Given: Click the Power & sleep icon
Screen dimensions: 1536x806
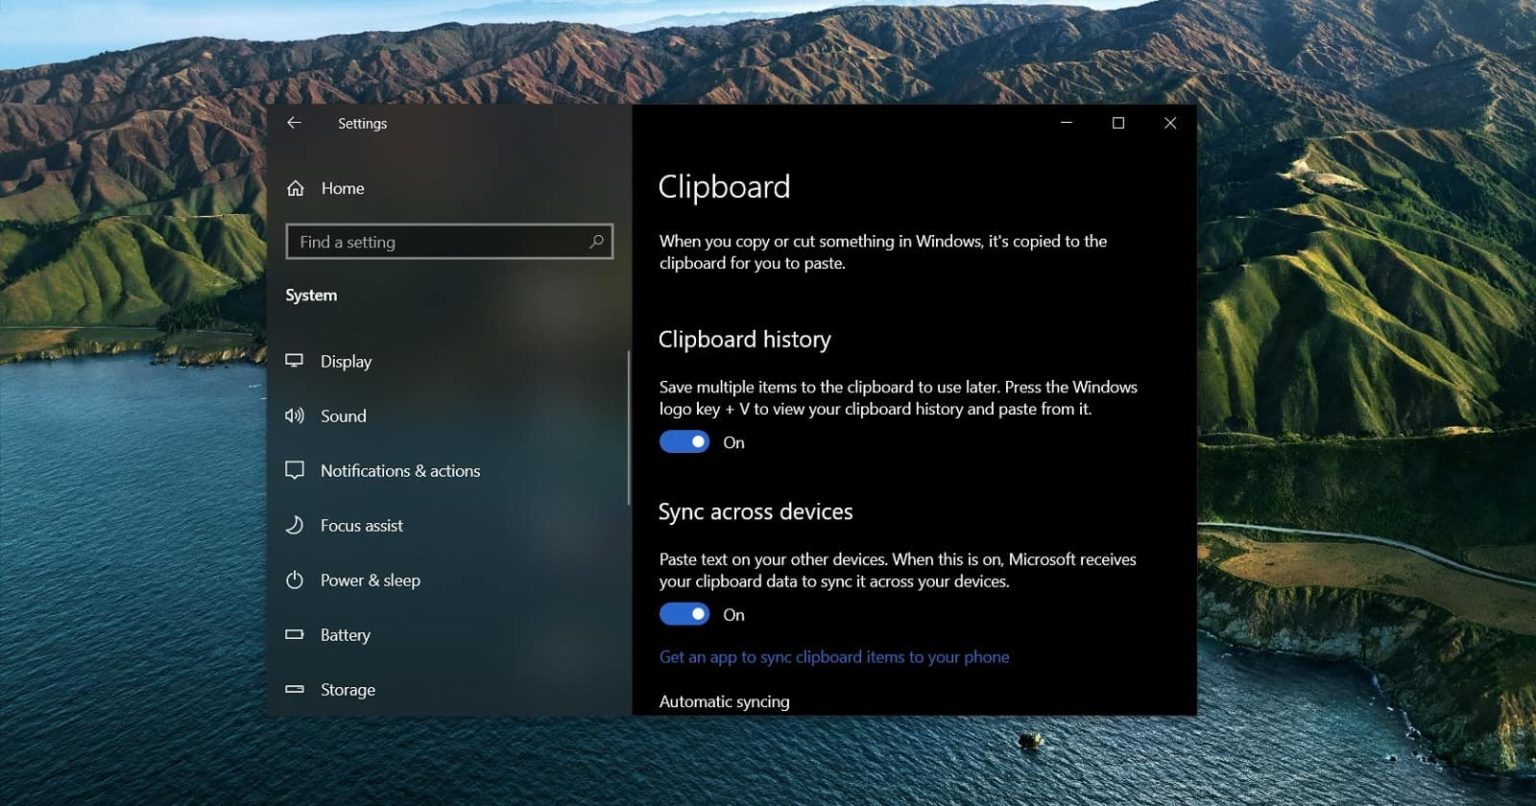Looking at the screenshot, I should pyautogui.click(x=294, y=580).
